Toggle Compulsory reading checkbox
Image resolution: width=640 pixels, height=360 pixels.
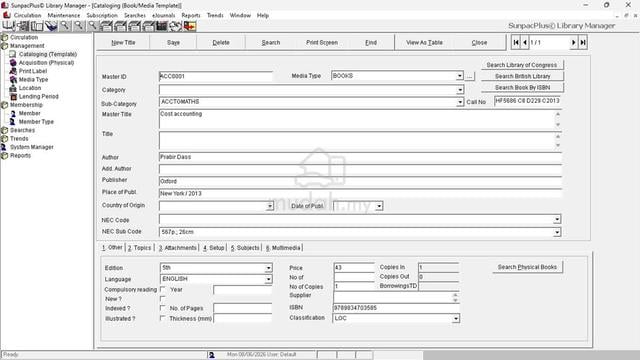coord(162,289)
